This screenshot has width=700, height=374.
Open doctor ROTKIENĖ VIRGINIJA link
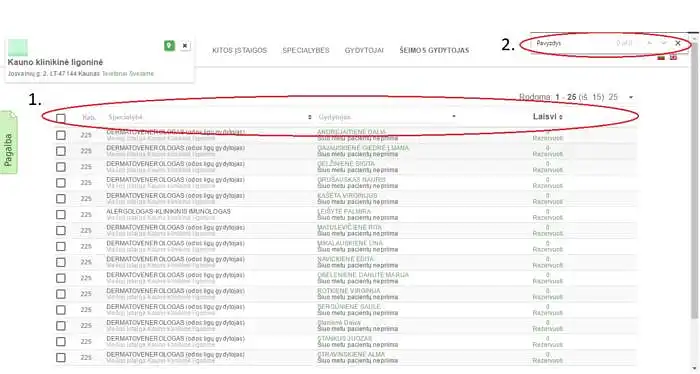click(349, 291)
